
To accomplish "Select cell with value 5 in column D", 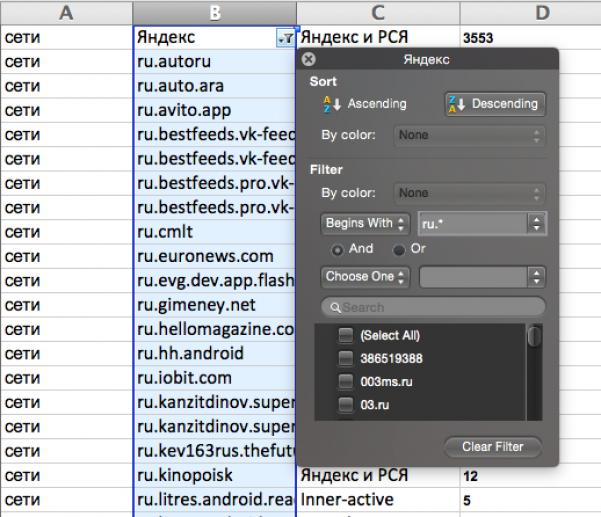I will pyautogui.click(x=531, y=499).
